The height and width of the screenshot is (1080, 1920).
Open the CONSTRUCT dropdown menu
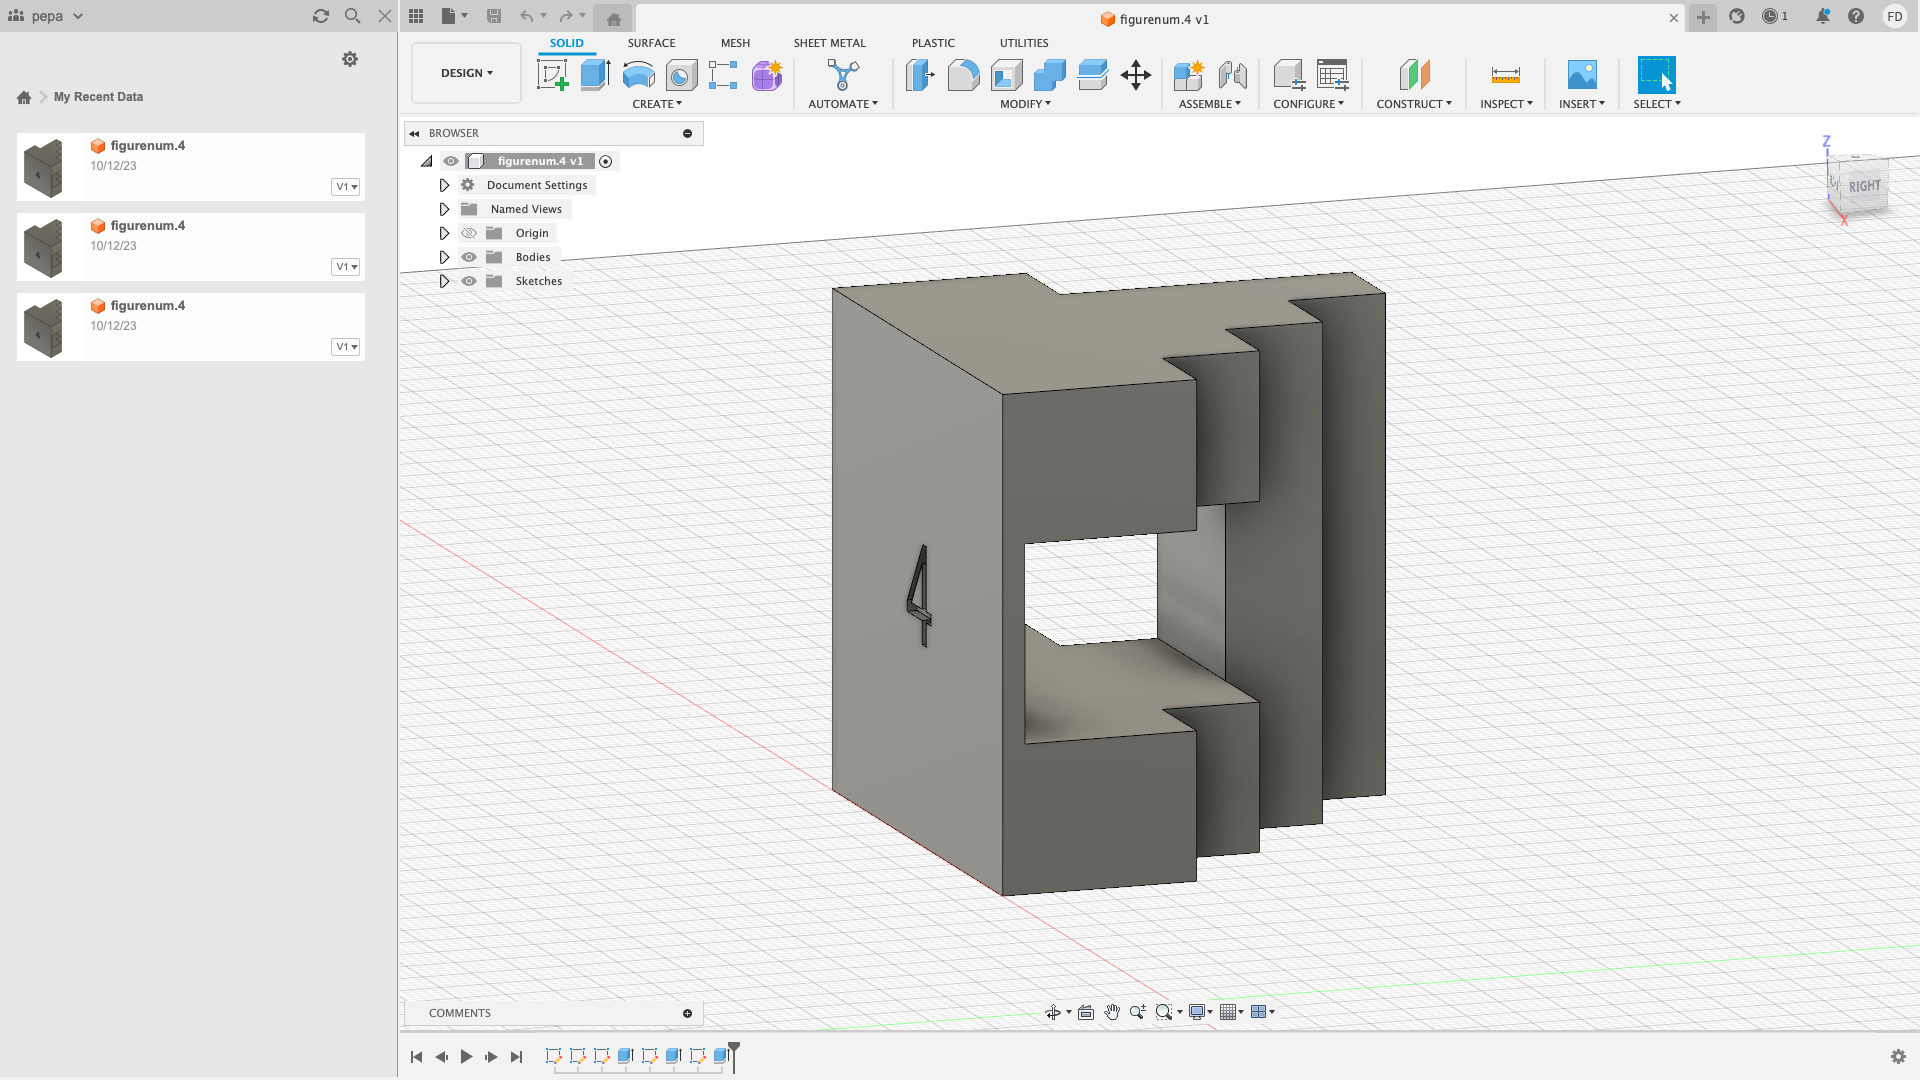coord(1414,104)
